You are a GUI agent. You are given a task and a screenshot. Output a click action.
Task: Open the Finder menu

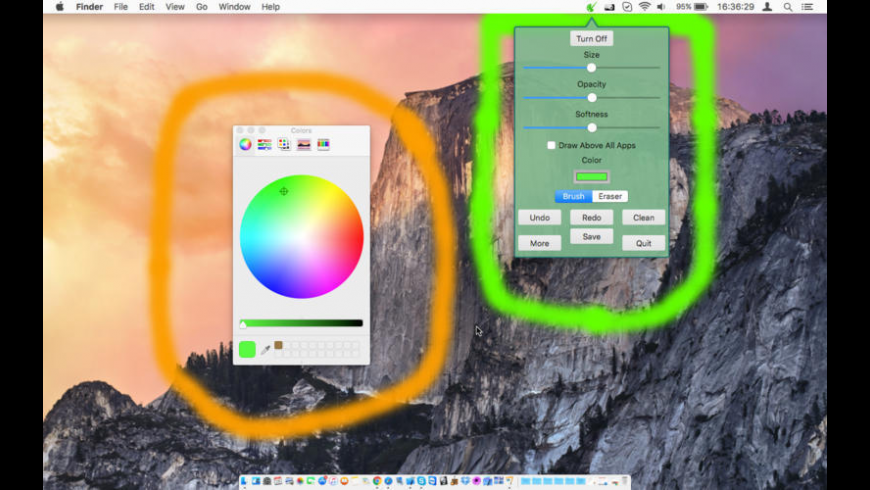point(89,7)
